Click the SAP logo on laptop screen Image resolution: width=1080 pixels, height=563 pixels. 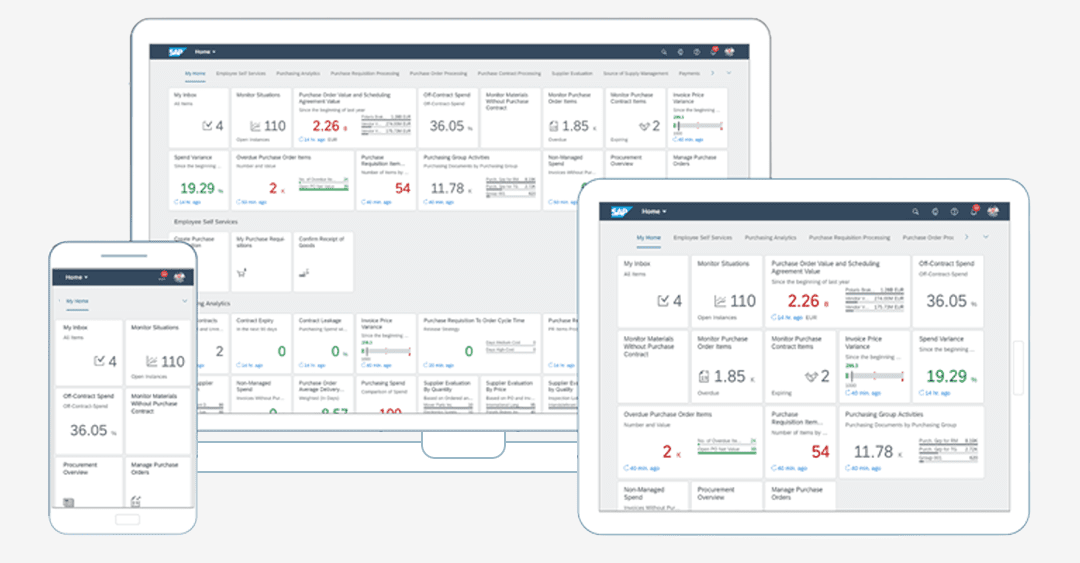click(177, 52)
